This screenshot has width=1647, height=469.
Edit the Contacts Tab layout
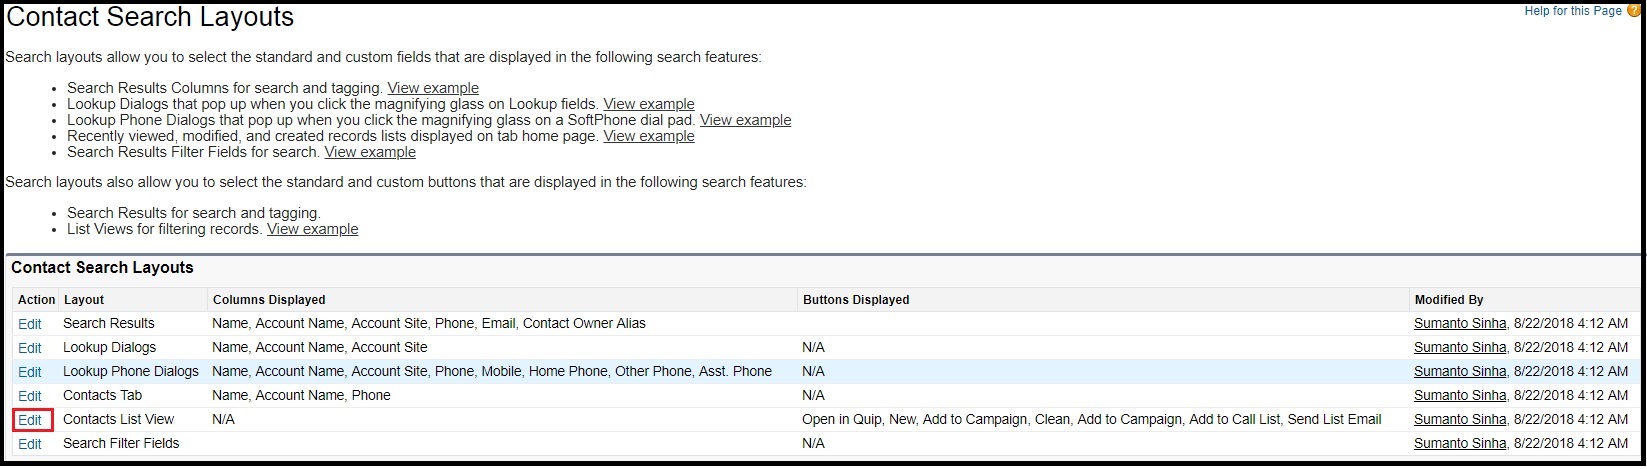[x=30, y=396]
